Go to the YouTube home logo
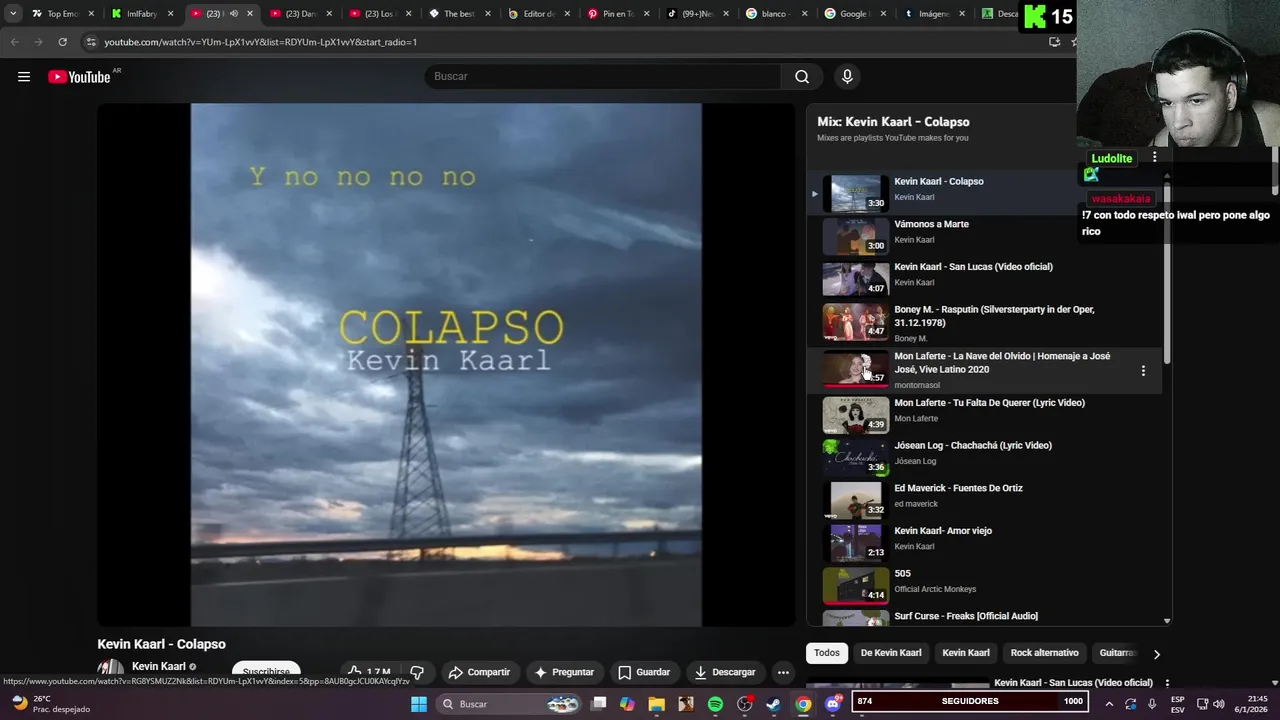Screen dimensions: 1280x720 tap(80, 77)
